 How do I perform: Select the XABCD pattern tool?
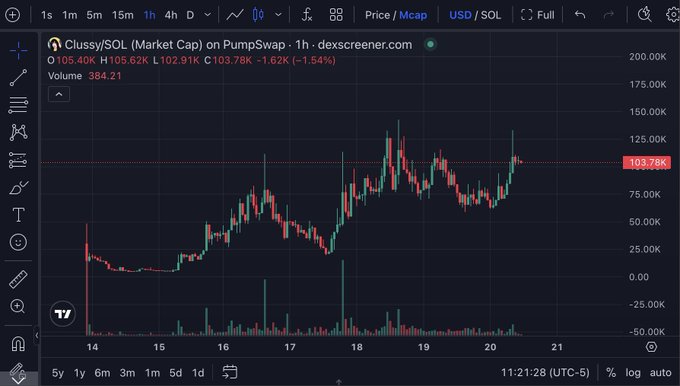tap(18, 132)
